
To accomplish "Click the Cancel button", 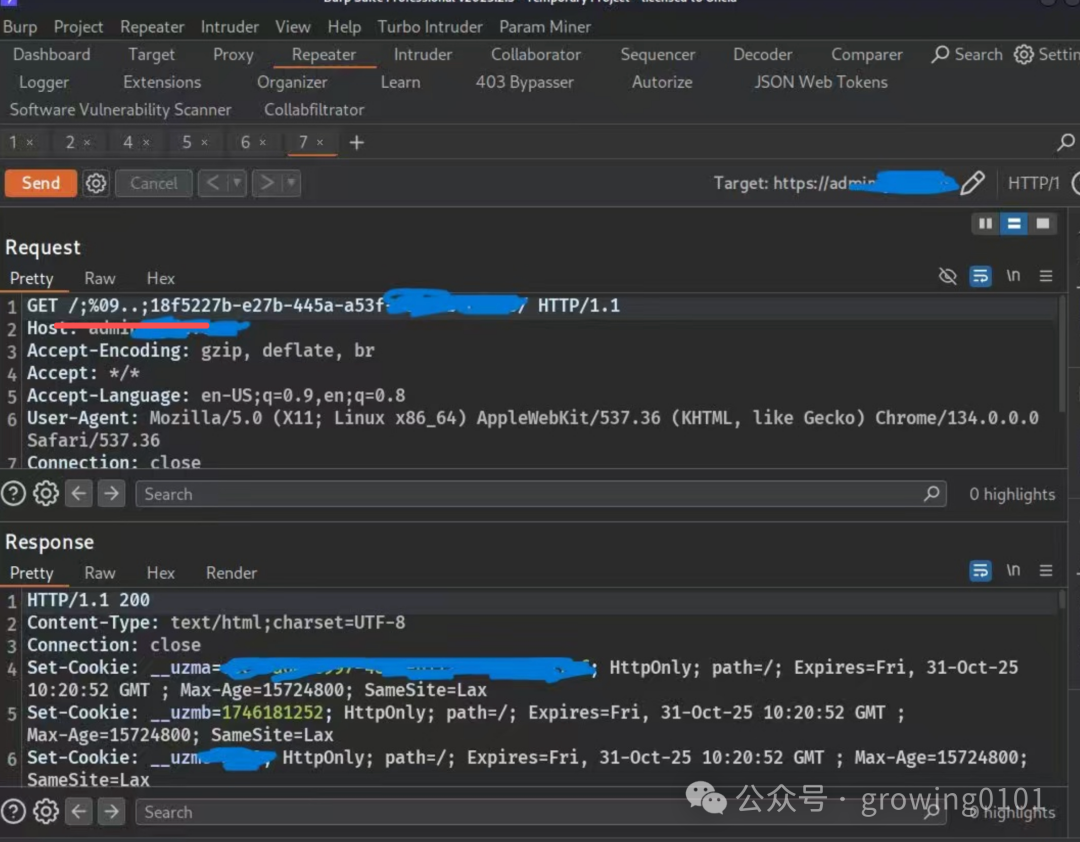I will (x=153, y=183).
